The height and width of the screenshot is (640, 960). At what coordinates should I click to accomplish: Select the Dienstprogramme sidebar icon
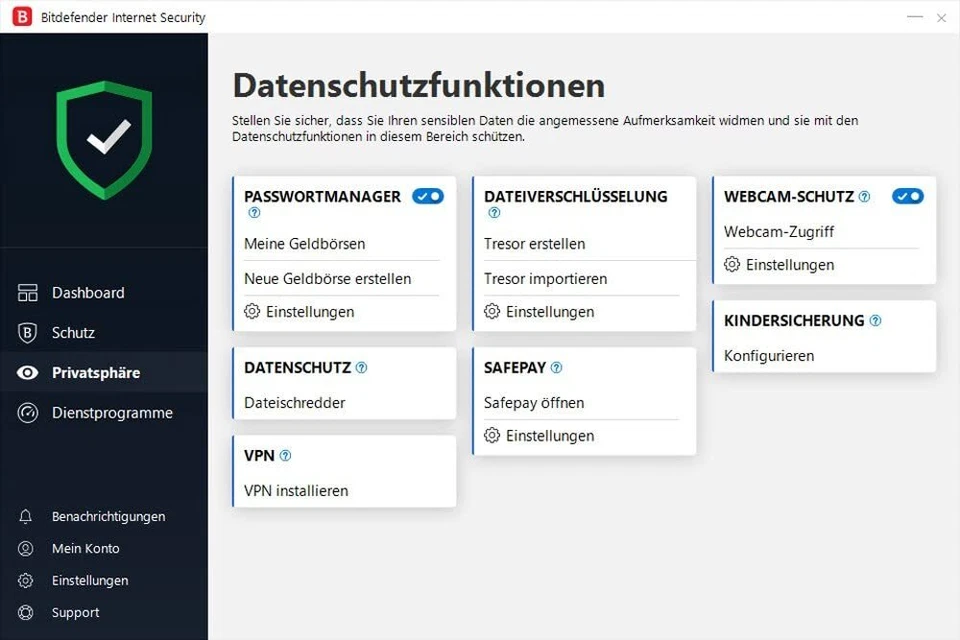(30, 412)
